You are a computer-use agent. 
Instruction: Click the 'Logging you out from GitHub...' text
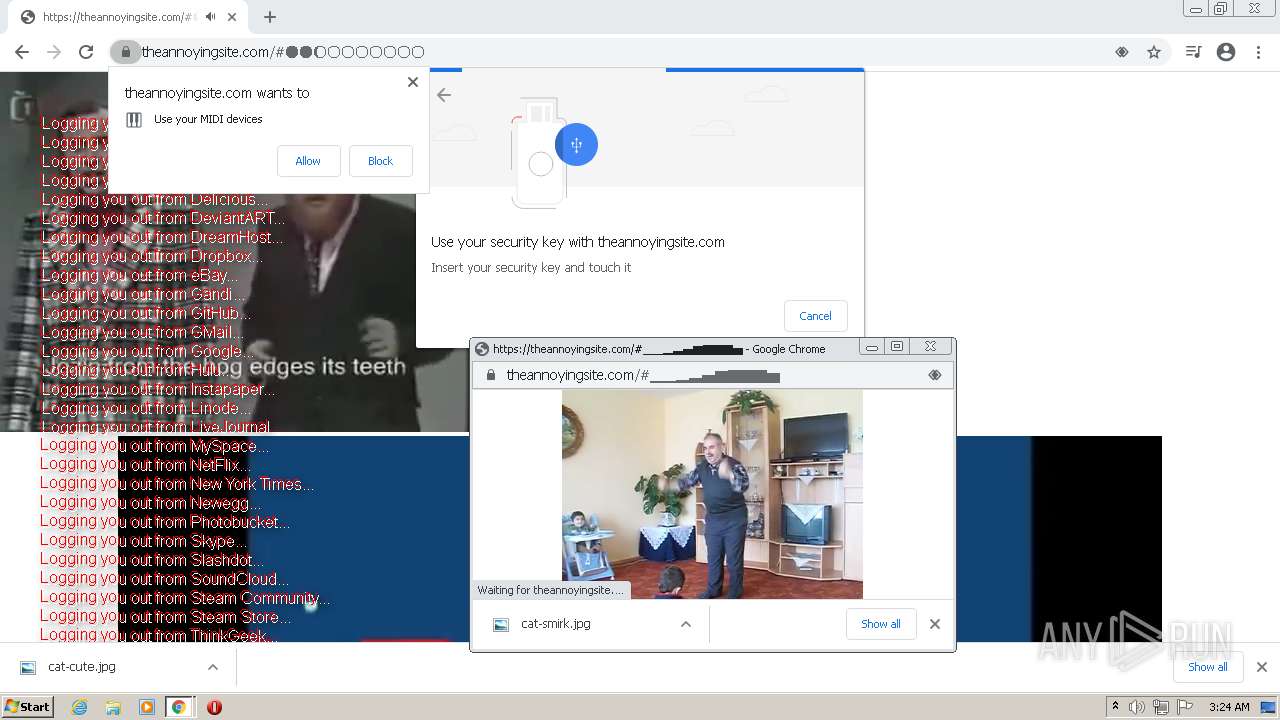click(x=146, y=313)
